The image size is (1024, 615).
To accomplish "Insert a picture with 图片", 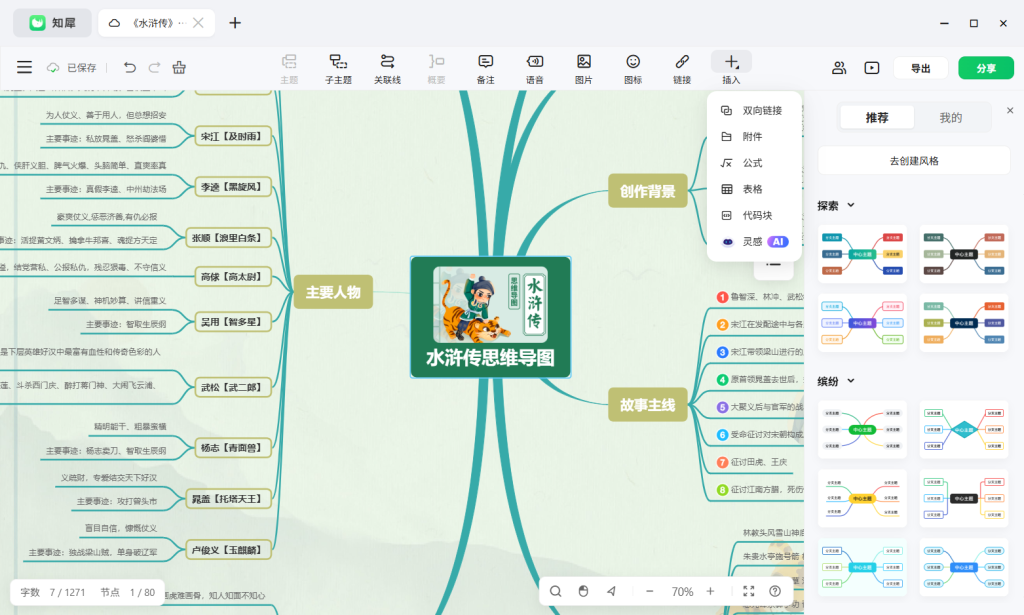I will coord(584,69).
